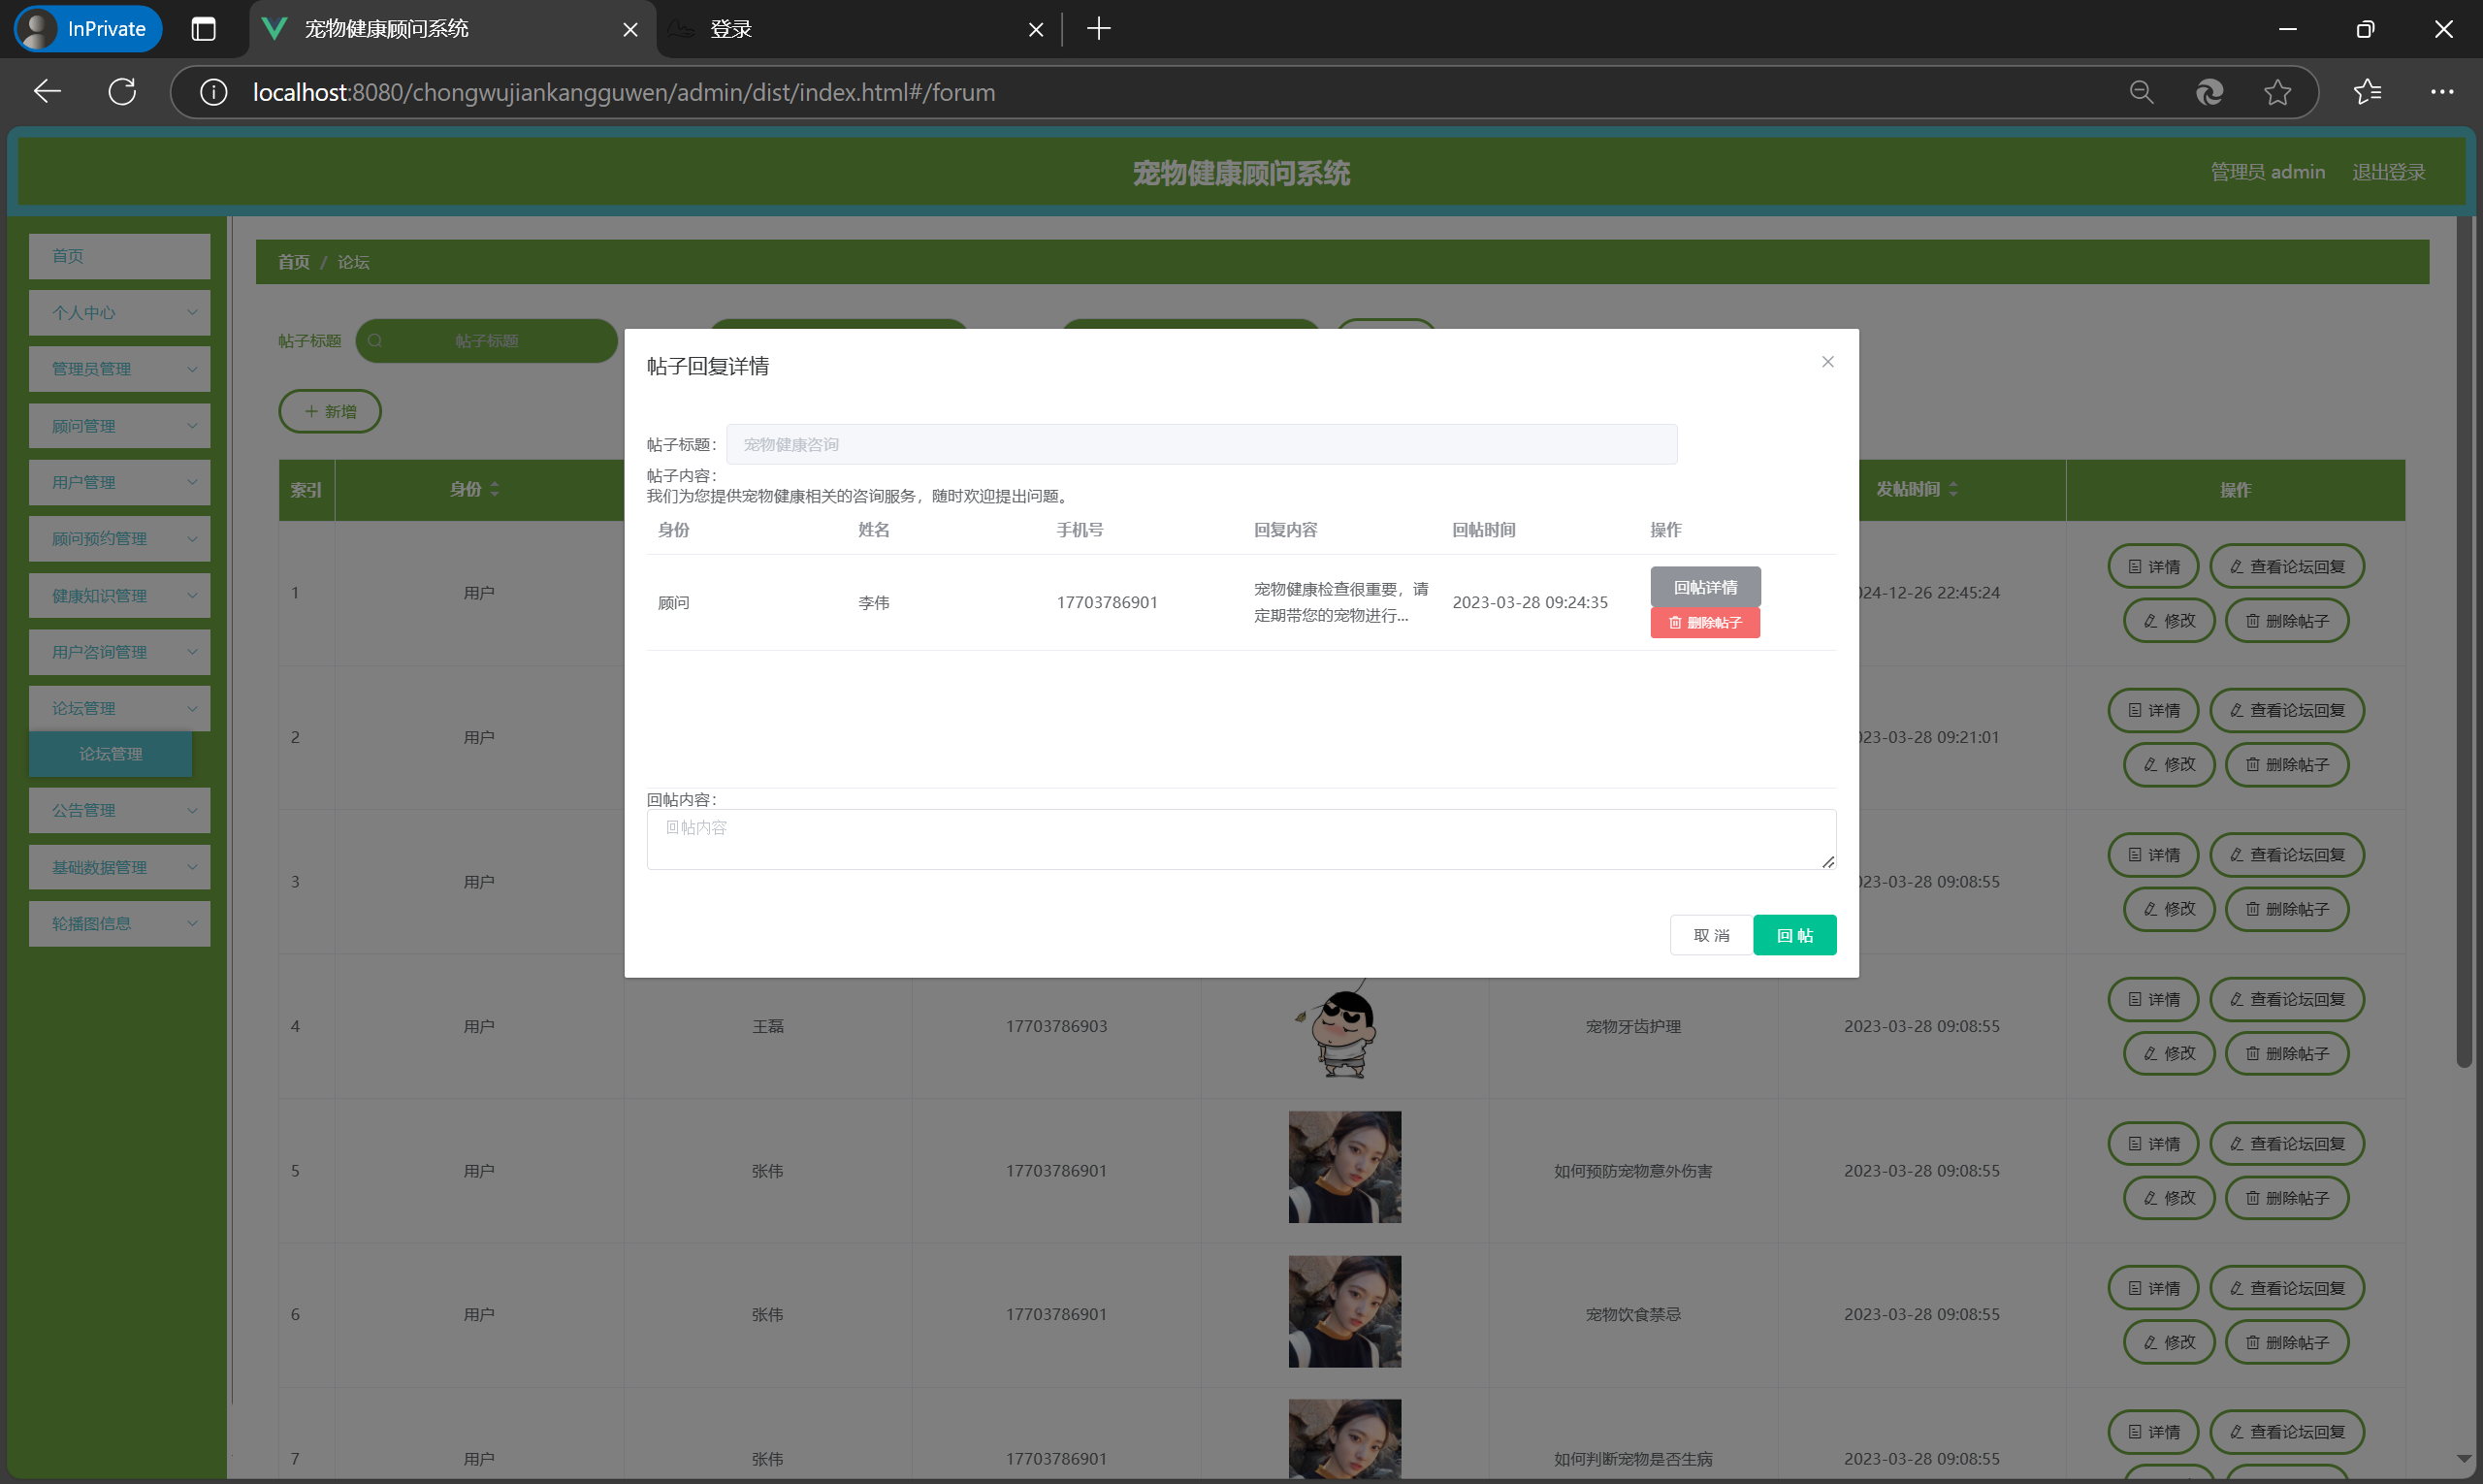The image size is (2483, 1484).
Task: Open the browser zoom magnifier icon
Action: click(x=2141, y=92)
